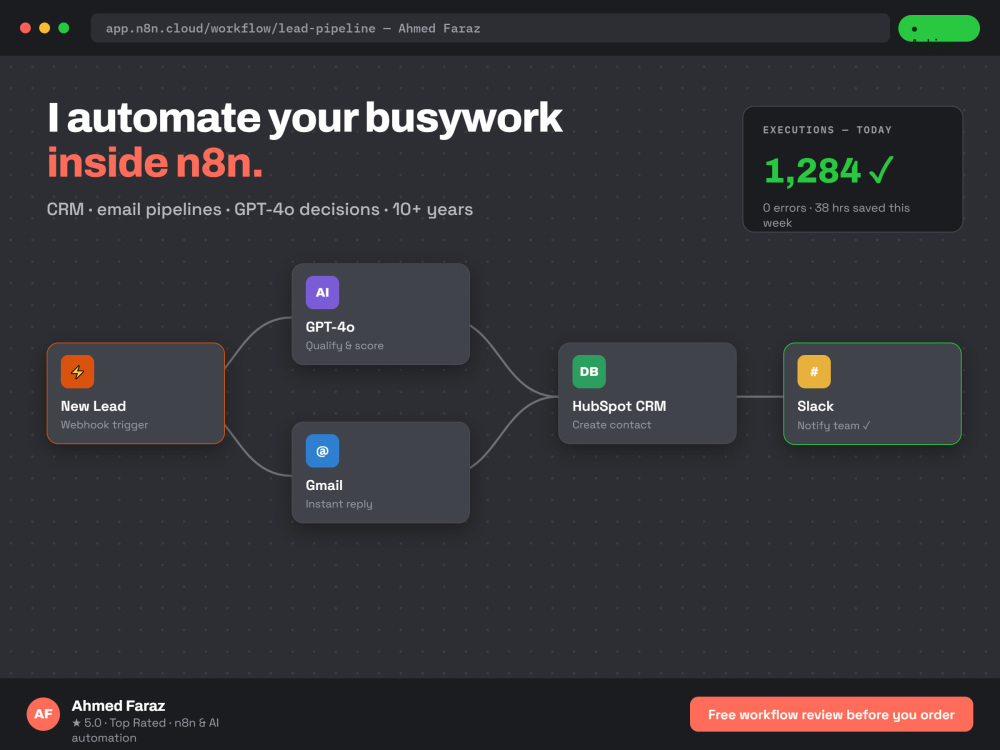This screenshot has width=1000, height=750.
Task: Click the green DB icon on HubSpot CRM node
Action: tap(589, 372)
